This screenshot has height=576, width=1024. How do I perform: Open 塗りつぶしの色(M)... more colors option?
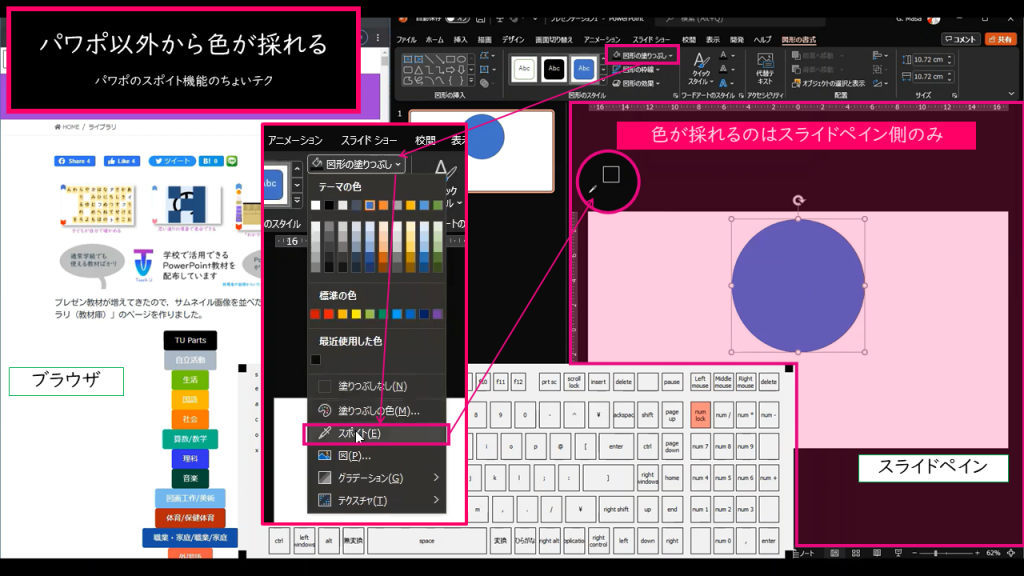376,411
